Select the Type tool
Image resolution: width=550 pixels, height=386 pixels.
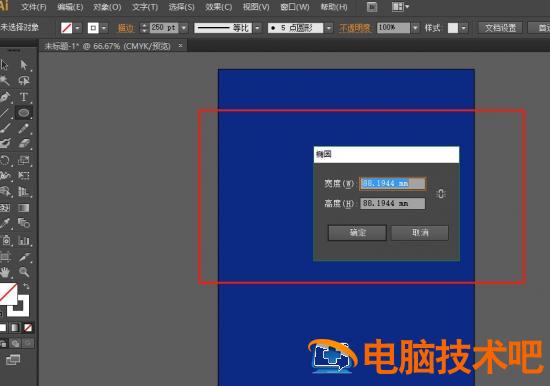[x=24, y=97]
